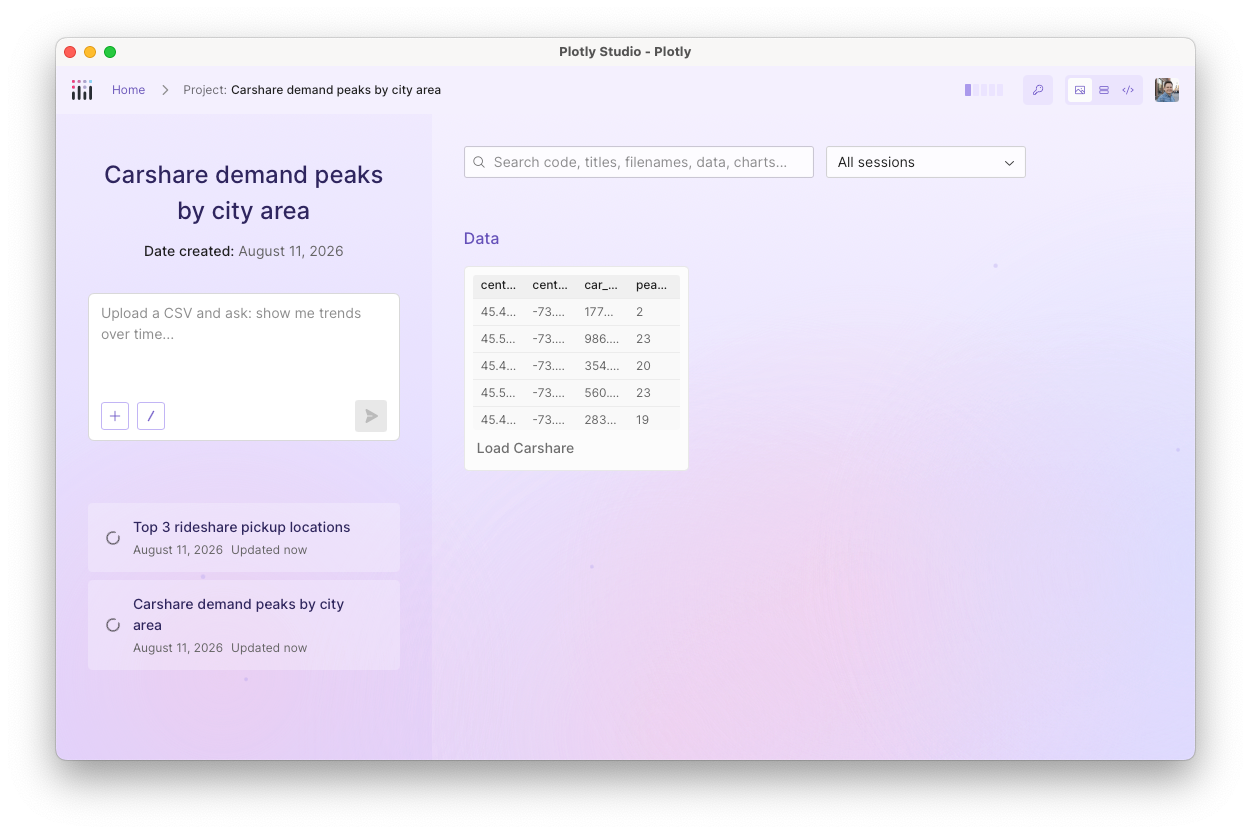Click table cell value 177...

599,312
